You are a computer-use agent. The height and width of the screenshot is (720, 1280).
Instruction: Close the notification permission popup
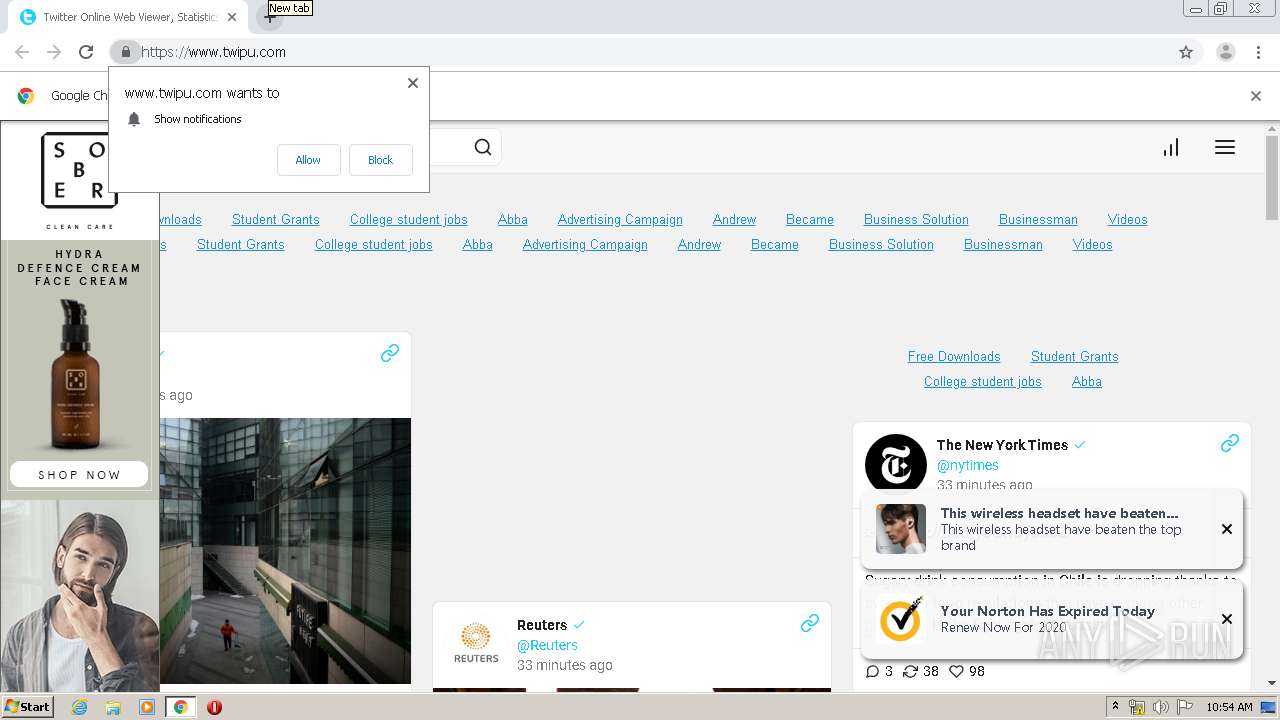[x=413, y=83]
